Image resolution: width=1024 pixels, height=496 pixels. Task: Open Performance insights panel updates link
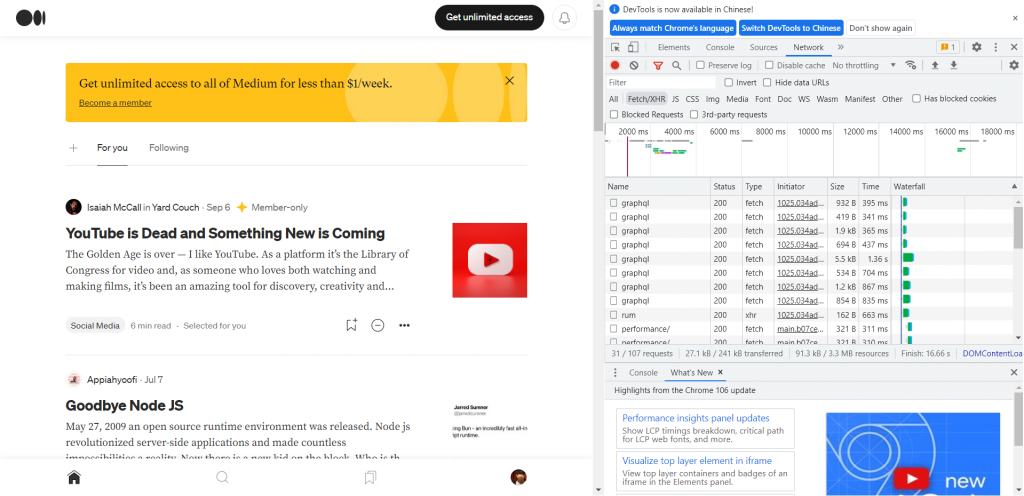[x=696, y=418]
